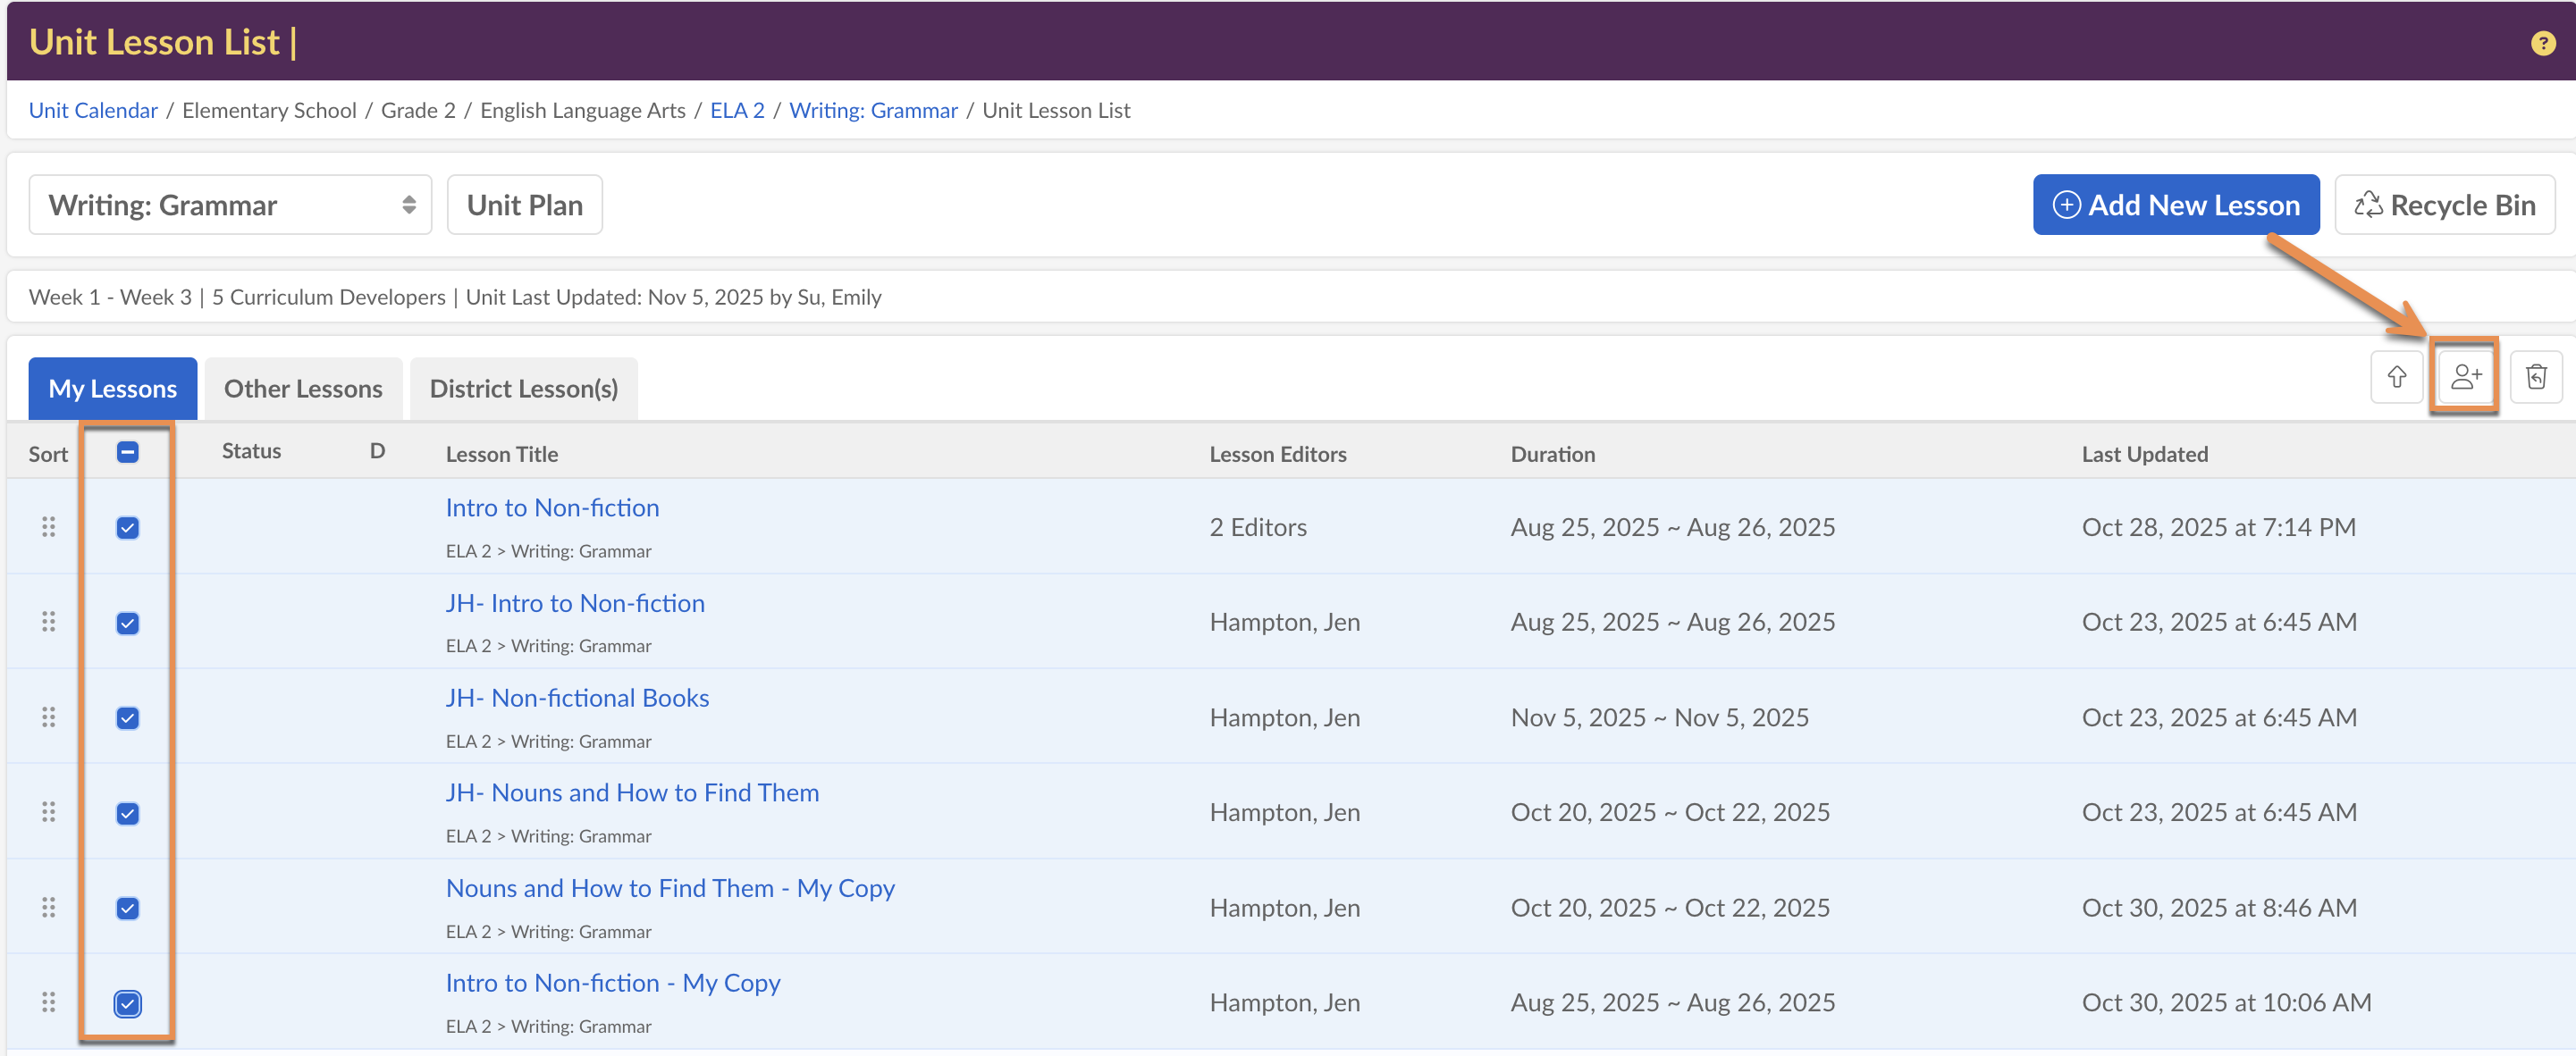Switch to the Other Lessons tab
The image size is (2576, 1056).
point(303,389)
